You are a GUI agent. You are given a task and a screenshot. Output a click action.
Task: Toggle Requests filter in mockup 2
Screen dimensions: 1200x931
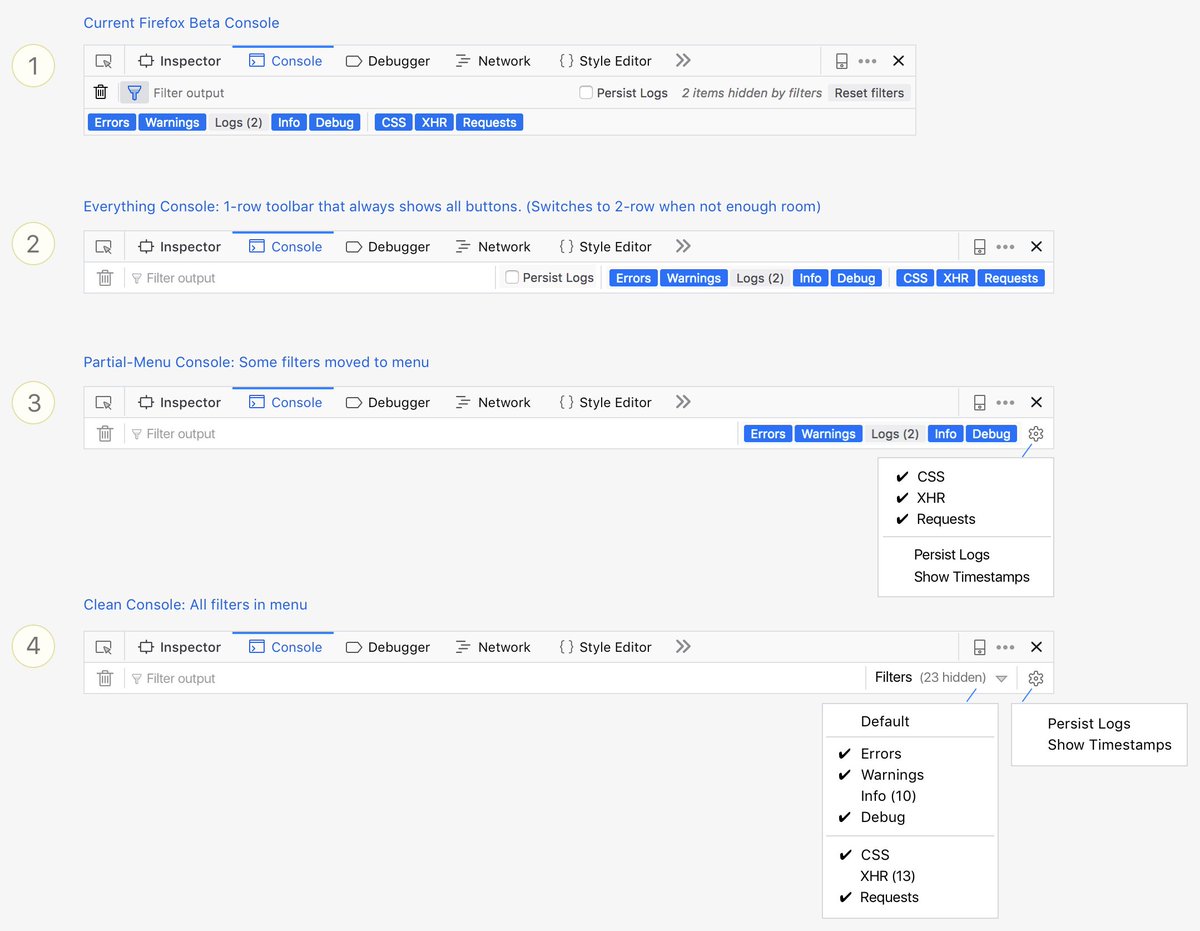(x=1011, y=278)
